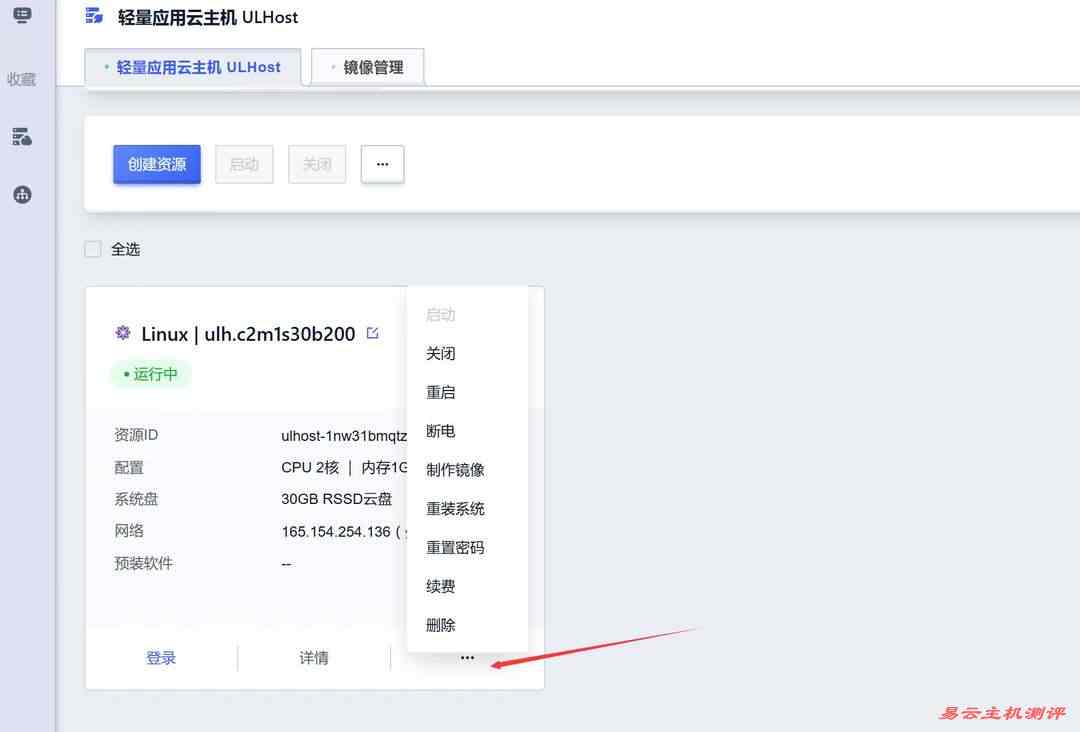Click the ULHost service icon in the header
This screenshot has height=732, width=1080.
93,15
